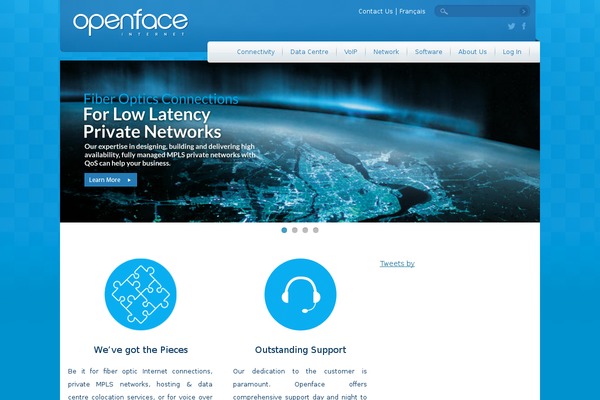This screenshot has height=400, width=600.
Task: Open the Data Centre menu
Action: [x=309, y=52]
